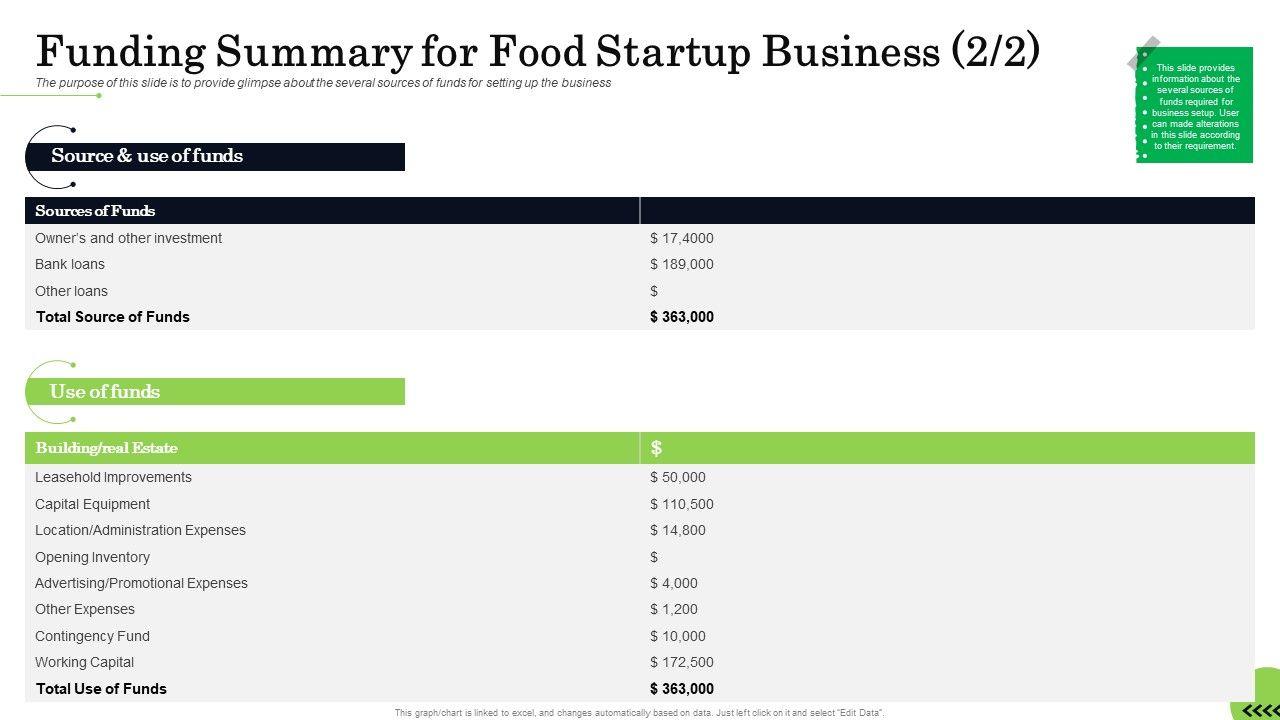Click the green sticky note in corner

click(x=1194, y=105)
